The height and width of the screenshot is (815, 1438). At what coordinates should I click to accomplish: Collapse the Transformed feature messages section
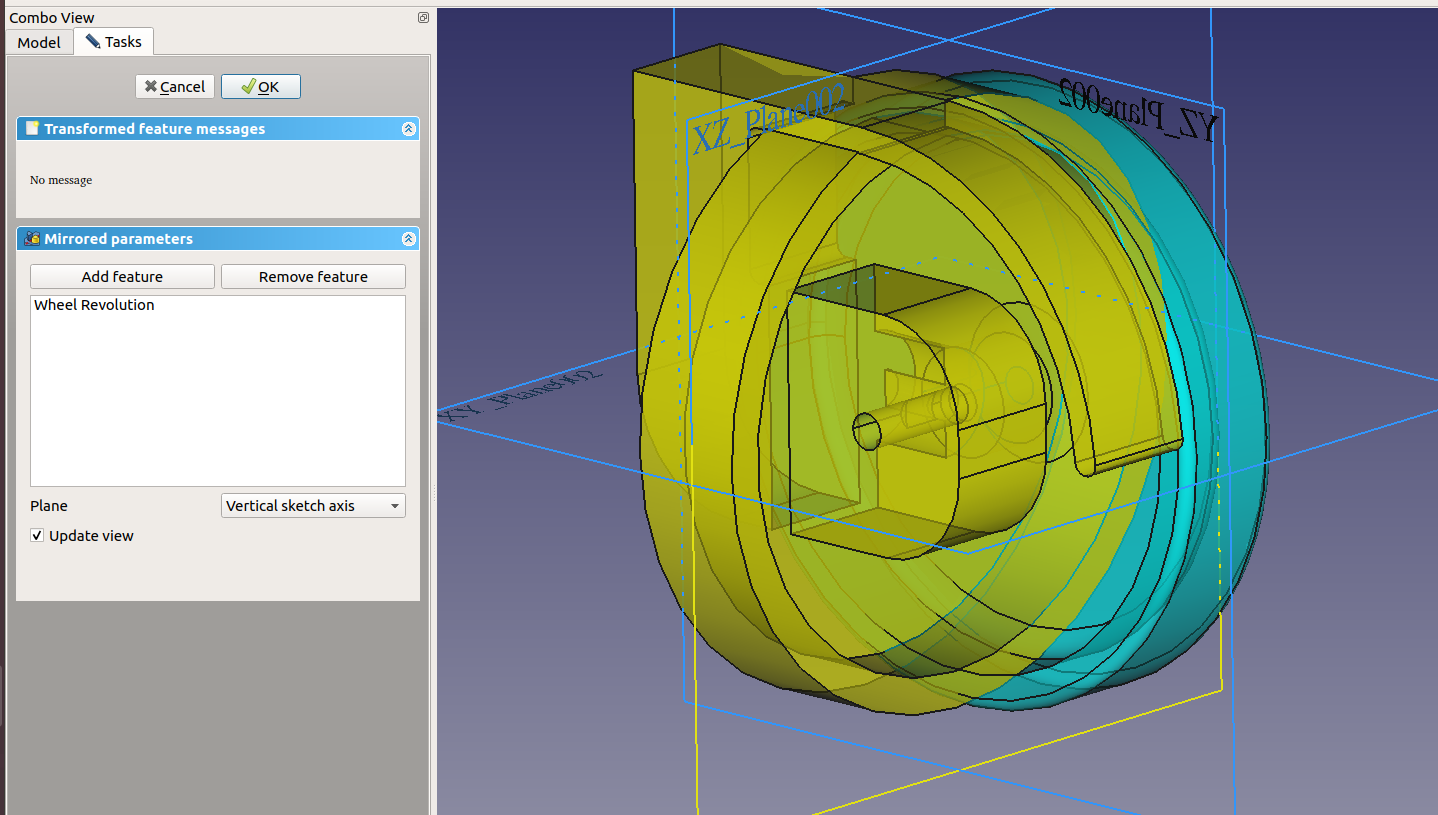(x=408, y=129)
